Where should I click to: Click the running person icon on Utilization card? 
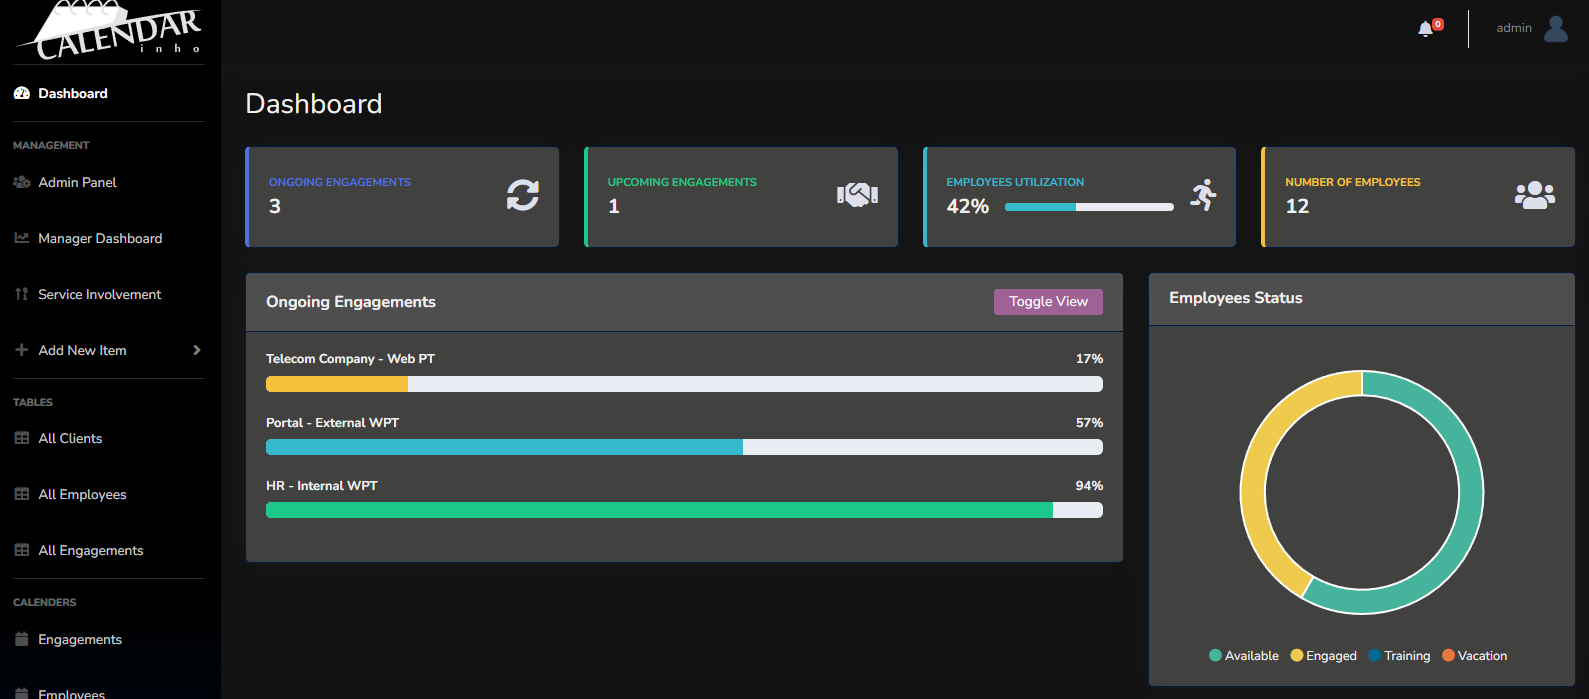click(x=1203, y=195)
